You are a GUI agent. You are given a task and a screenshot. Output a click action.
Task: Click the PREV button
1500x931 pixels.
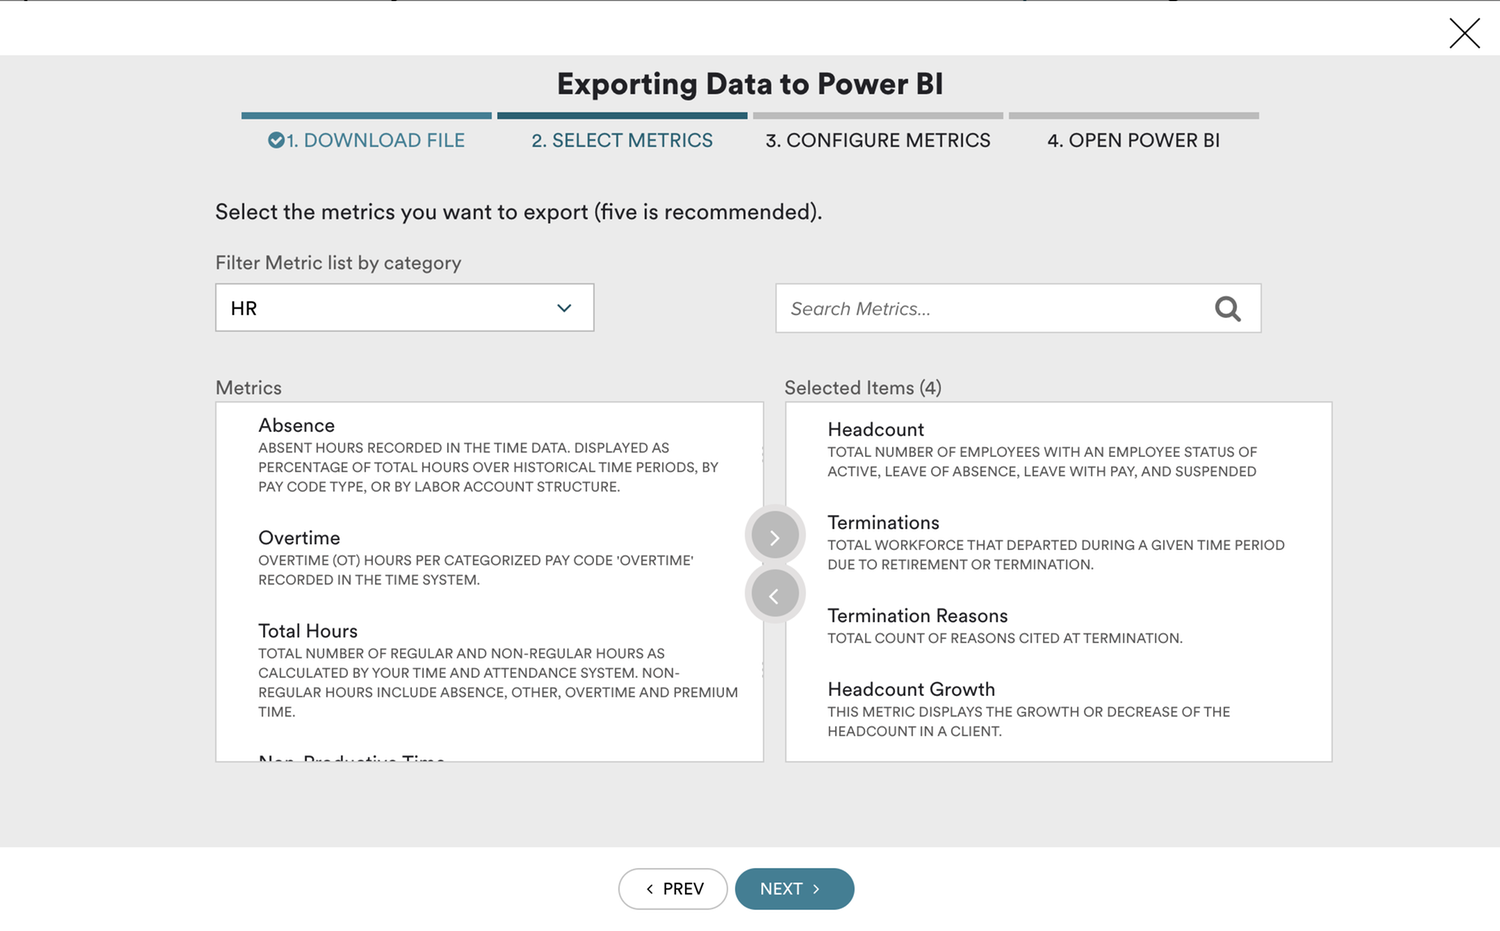[673, 889]
